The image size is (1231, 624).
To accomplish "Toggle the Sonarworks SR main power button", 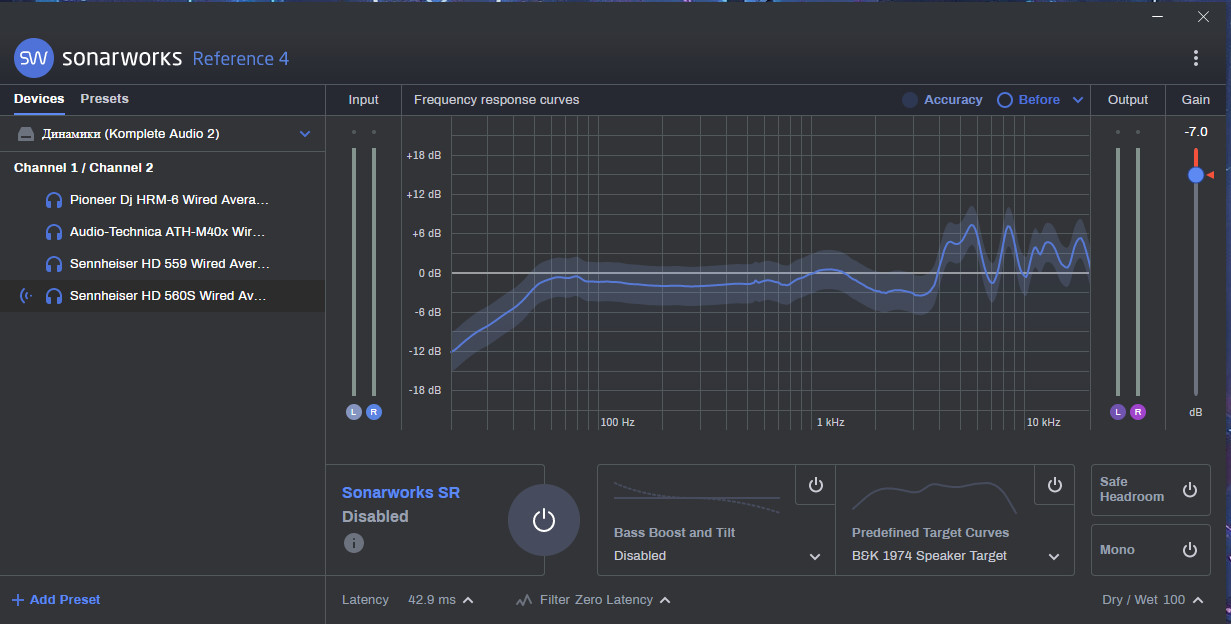I will click(x=543, y=520).
